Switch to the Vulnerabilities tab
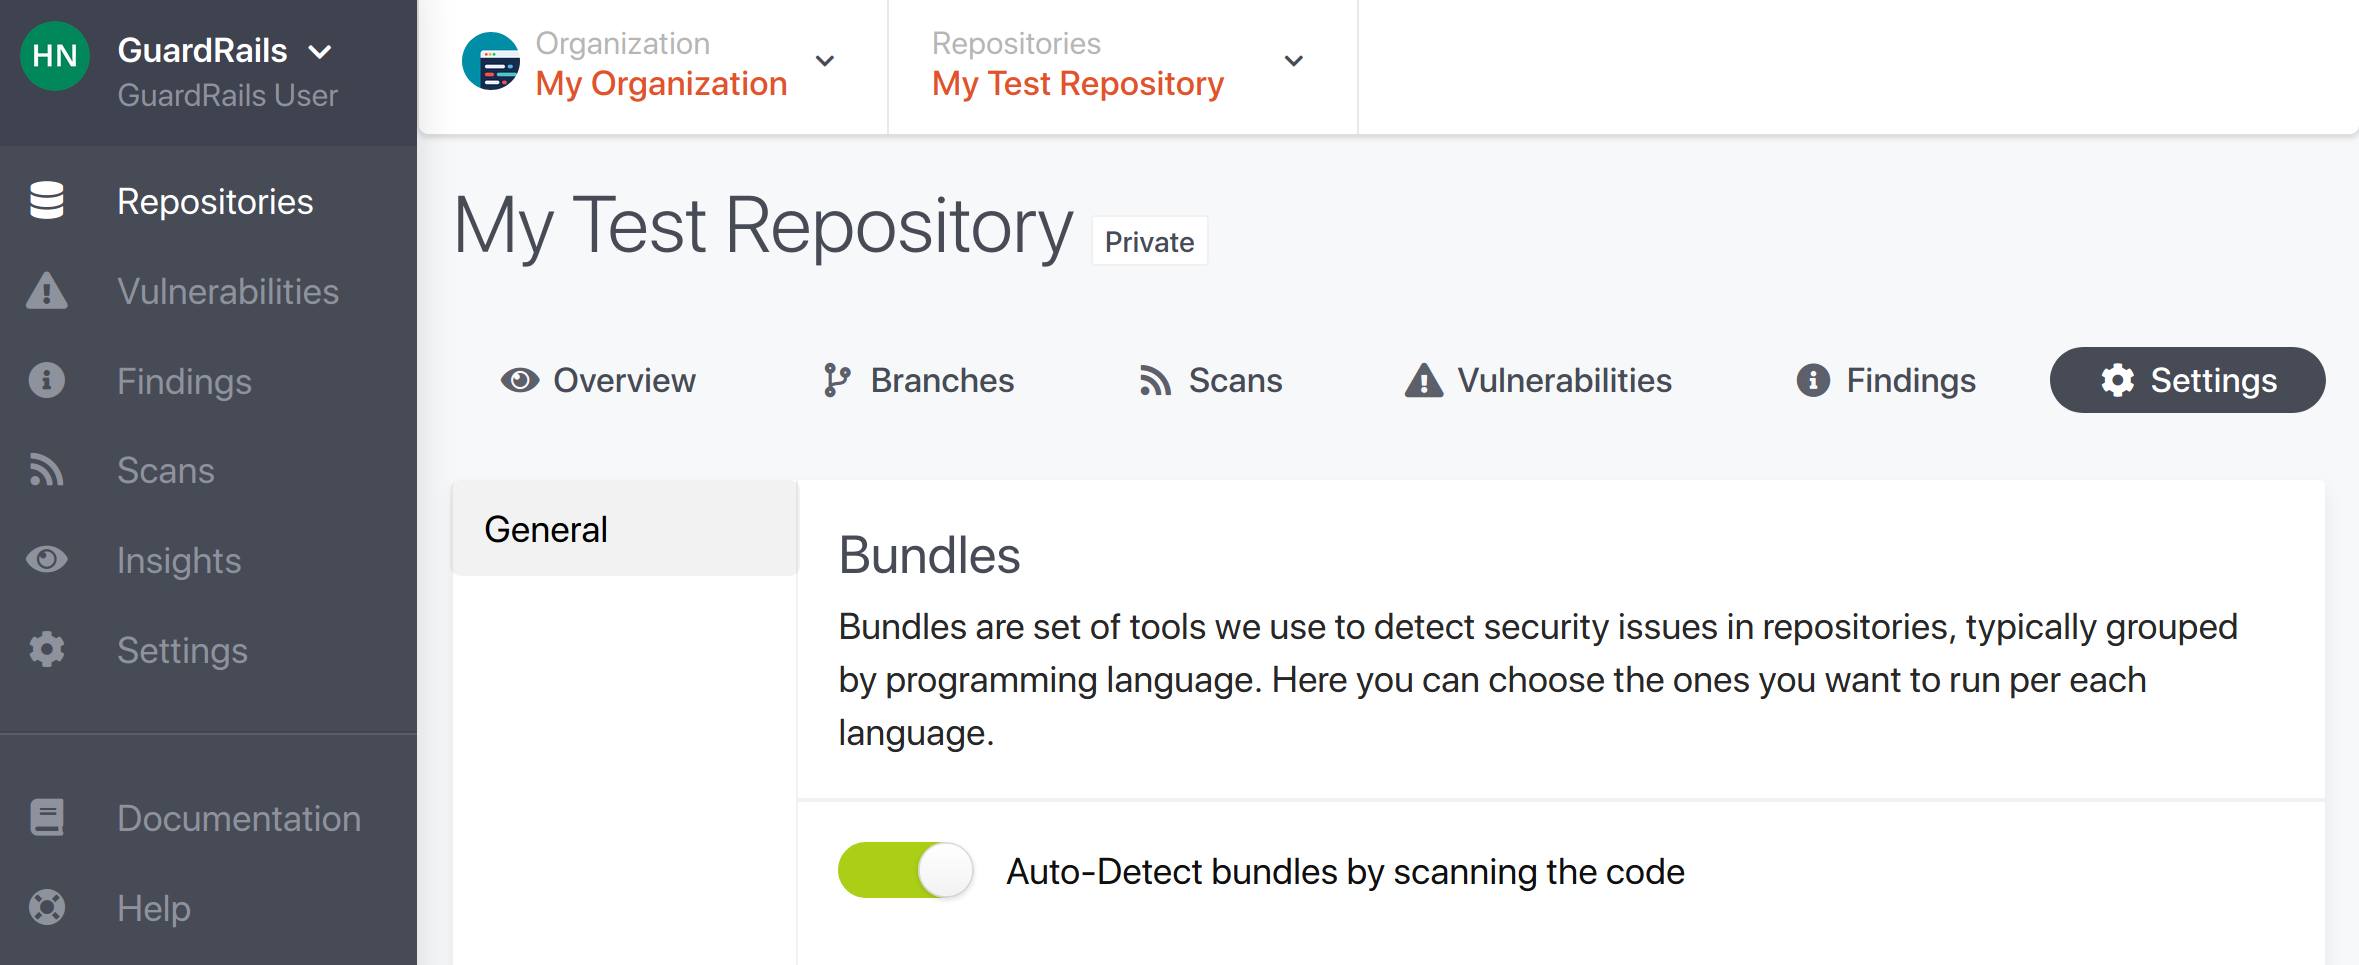This screenshot has height=965, width=2359. pyautogui.click(x=1538, y=380)
